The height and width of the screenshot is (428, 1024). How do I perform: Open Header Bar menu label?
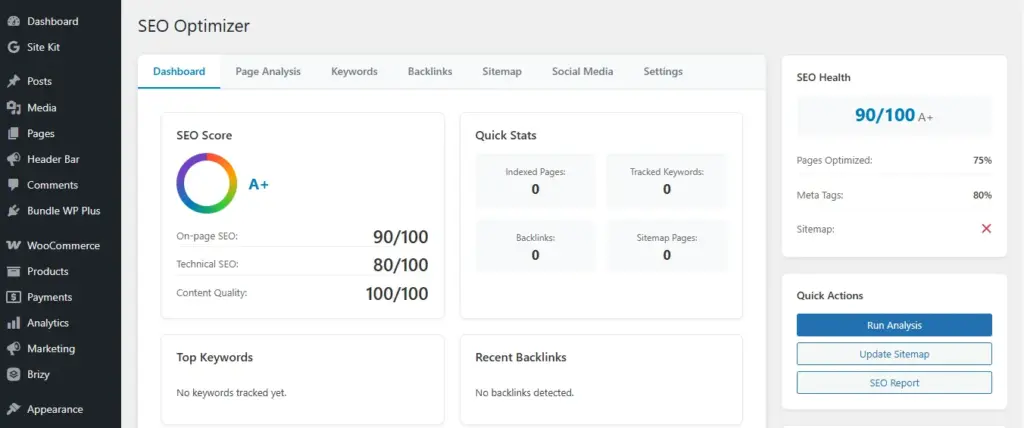coord(54,159)
